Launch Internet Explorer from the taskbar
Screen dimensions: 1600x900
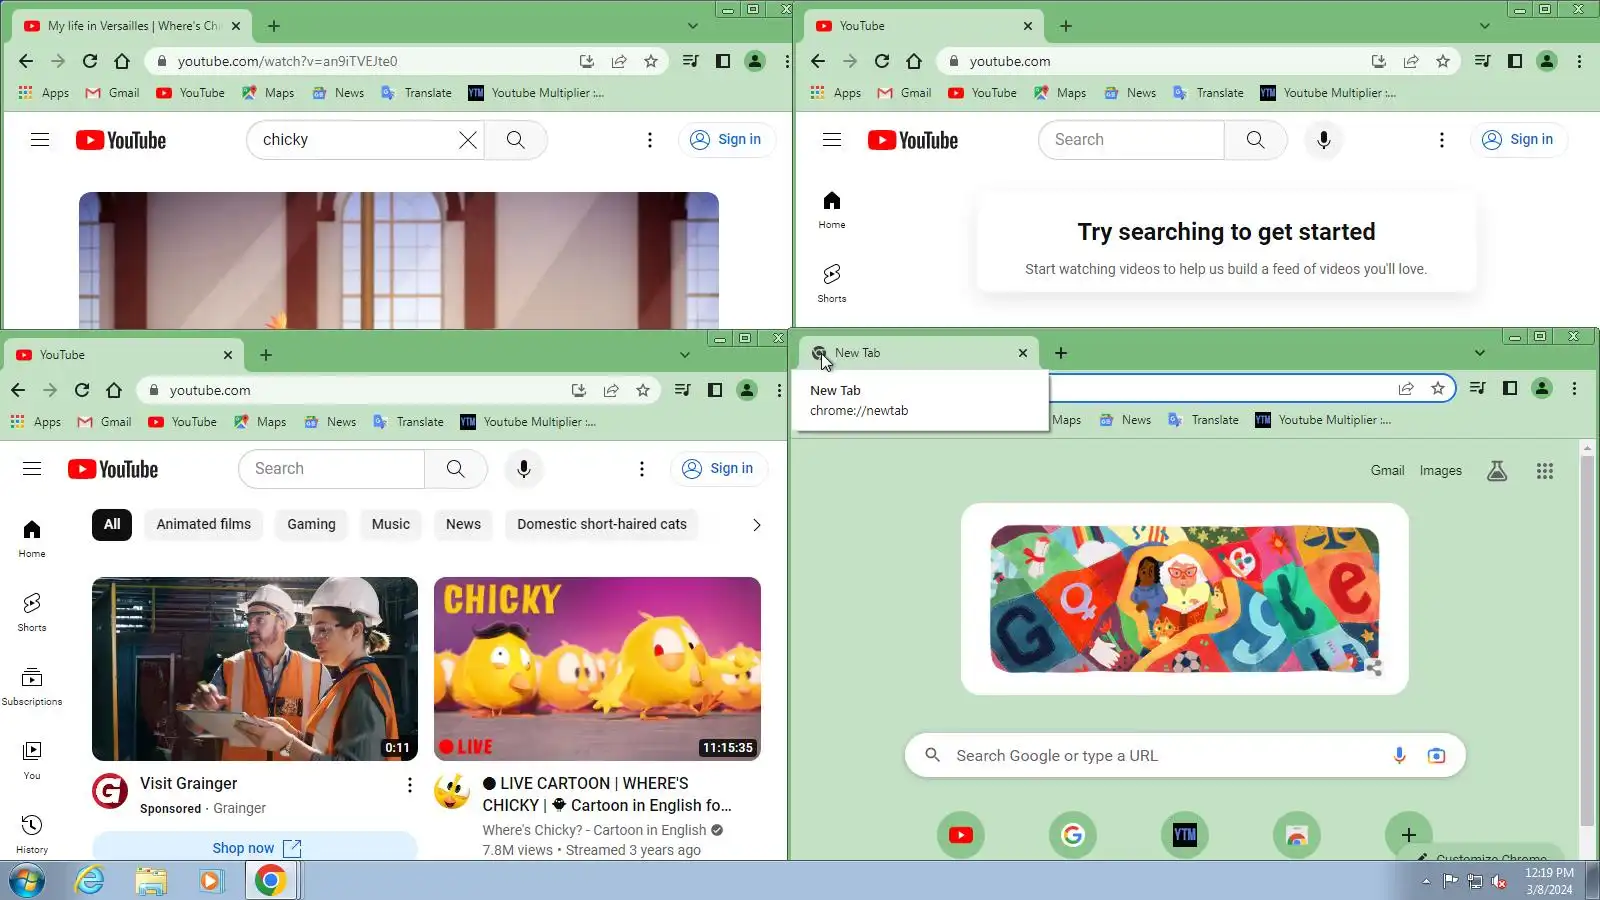pyautogui.click(x=90, y=881)
